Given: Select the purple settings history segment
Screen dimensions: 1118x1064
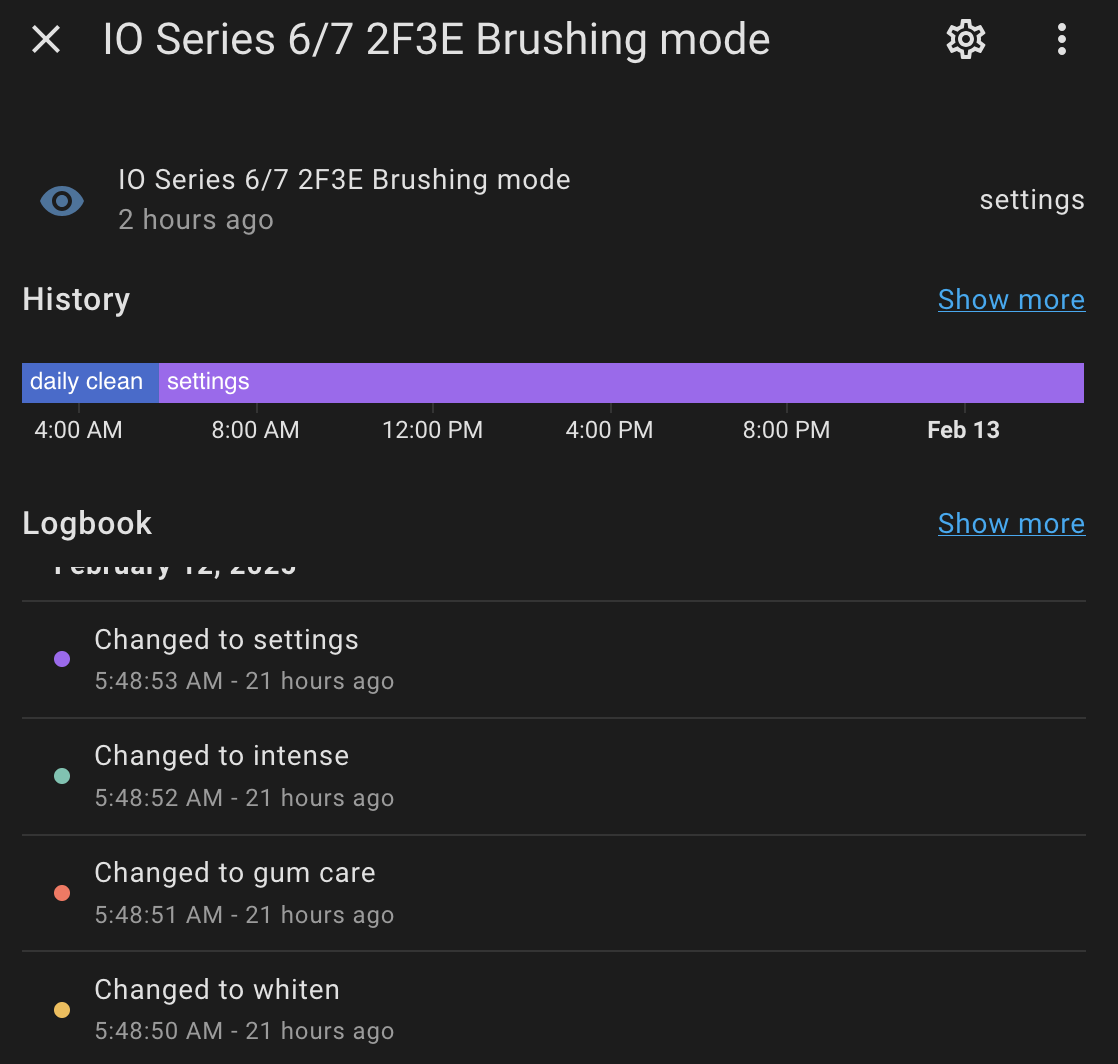Looking at the screenshot, I should click(621, 383).
